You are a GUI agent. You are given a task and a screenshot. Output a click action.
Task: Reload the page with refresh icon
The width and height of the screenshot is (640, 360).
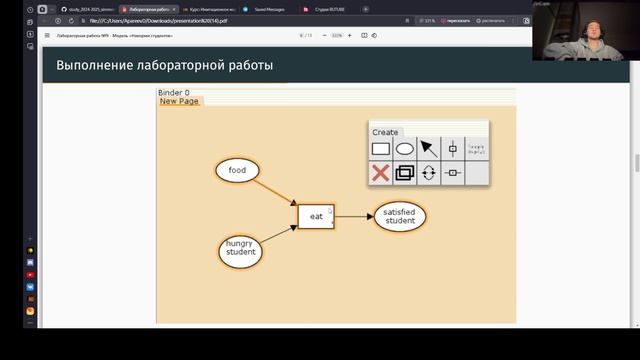(71, 21)
